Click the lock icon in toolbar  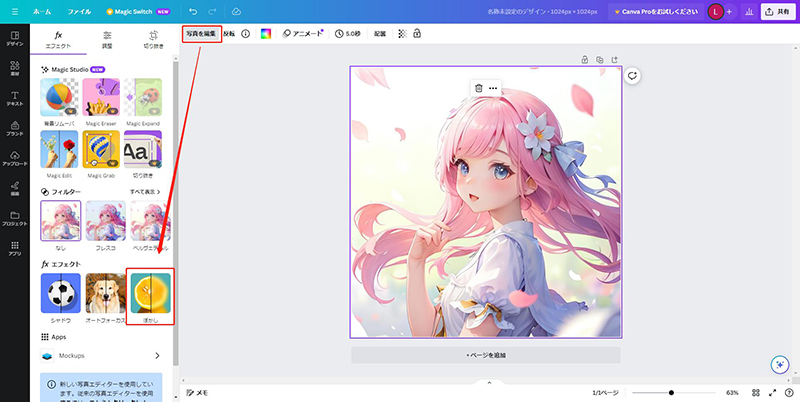pos(417,34)
